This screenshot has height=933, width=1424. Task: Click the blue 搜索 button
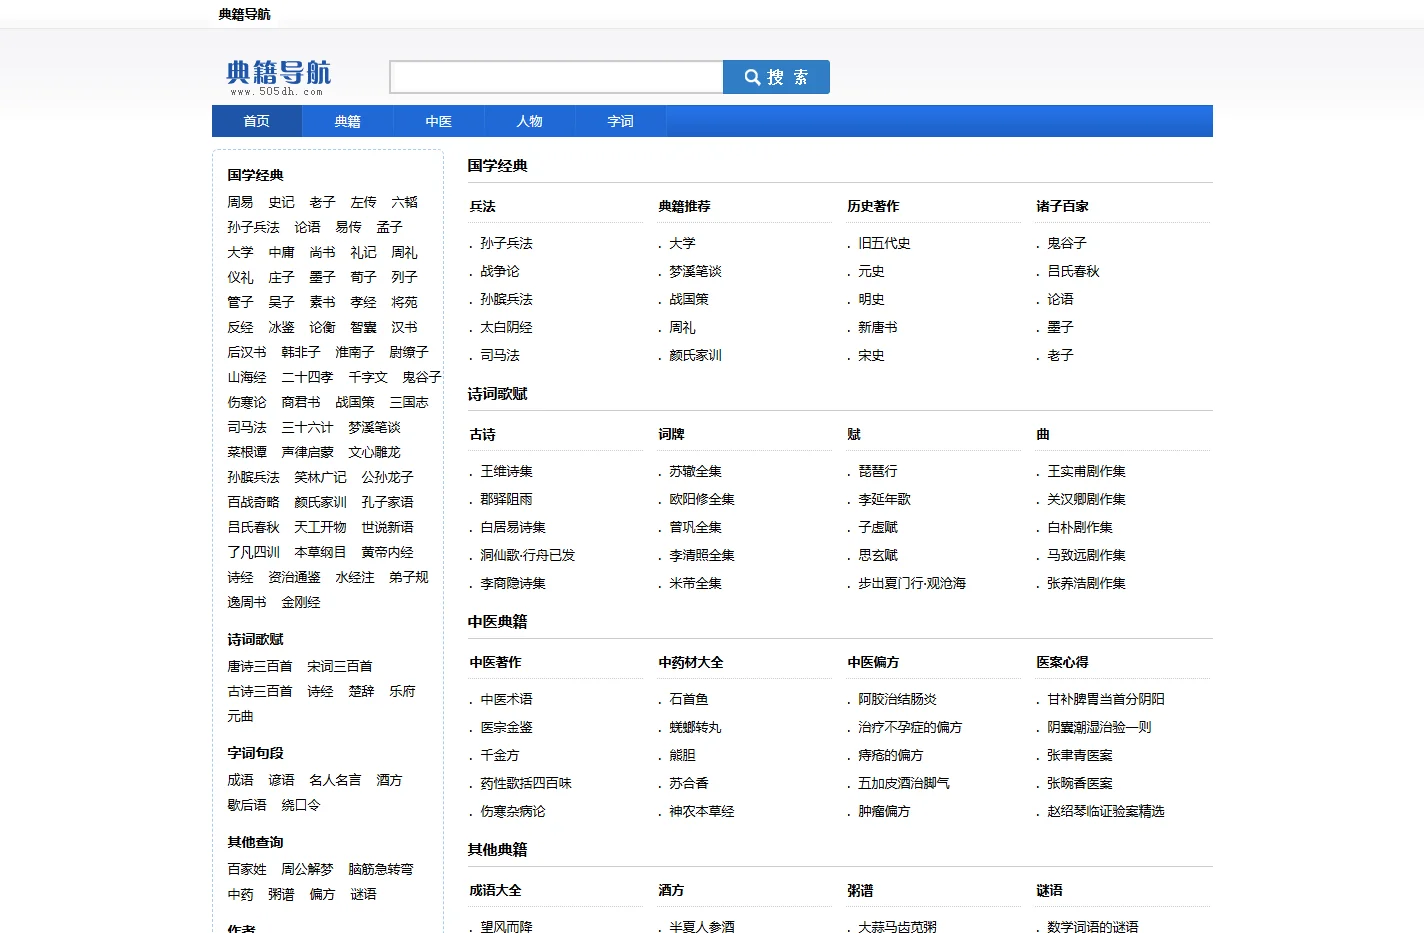pos(776,77)
